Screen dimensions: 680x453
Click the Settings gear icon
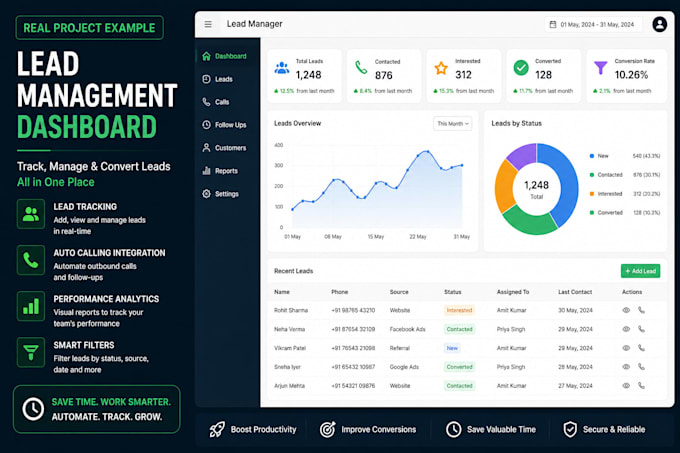(206, 194)
